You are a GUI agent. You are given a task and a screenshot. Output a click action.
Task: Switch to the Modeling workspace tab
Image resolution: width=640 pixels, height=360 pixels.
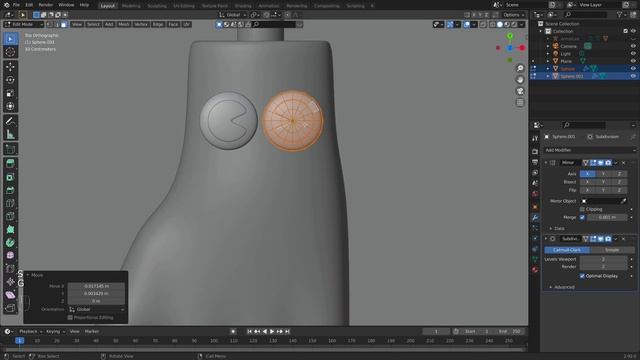(131, 6)
